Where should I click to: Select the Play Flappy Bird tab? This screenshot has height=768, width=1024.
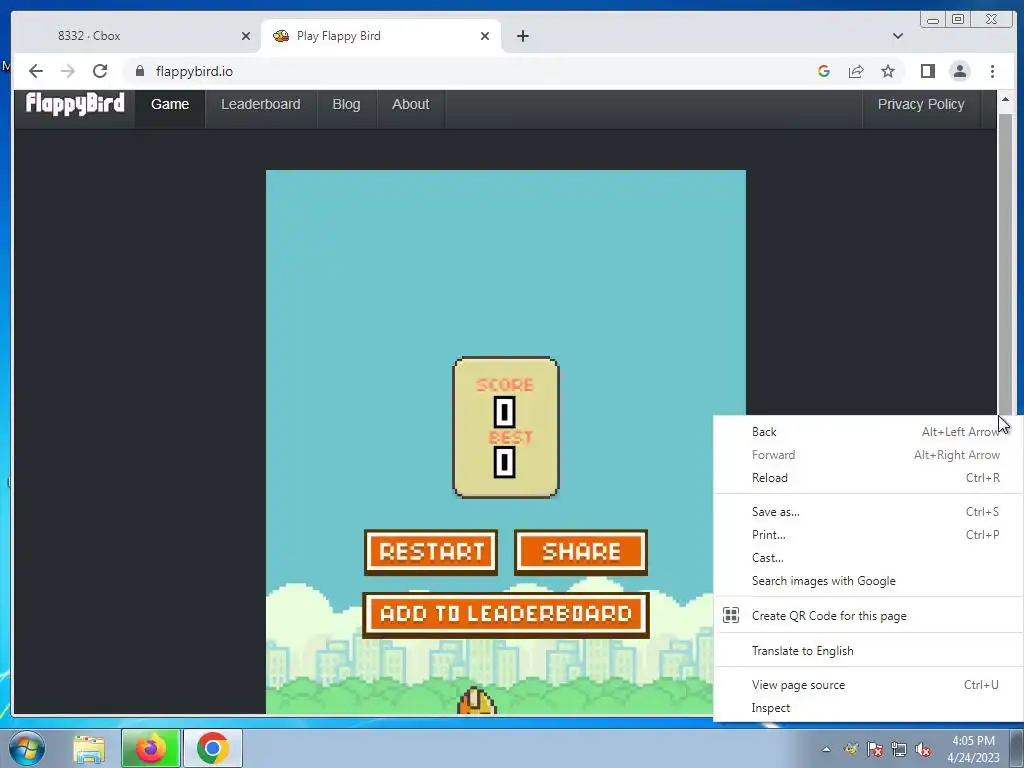click(x=381, y=36)
